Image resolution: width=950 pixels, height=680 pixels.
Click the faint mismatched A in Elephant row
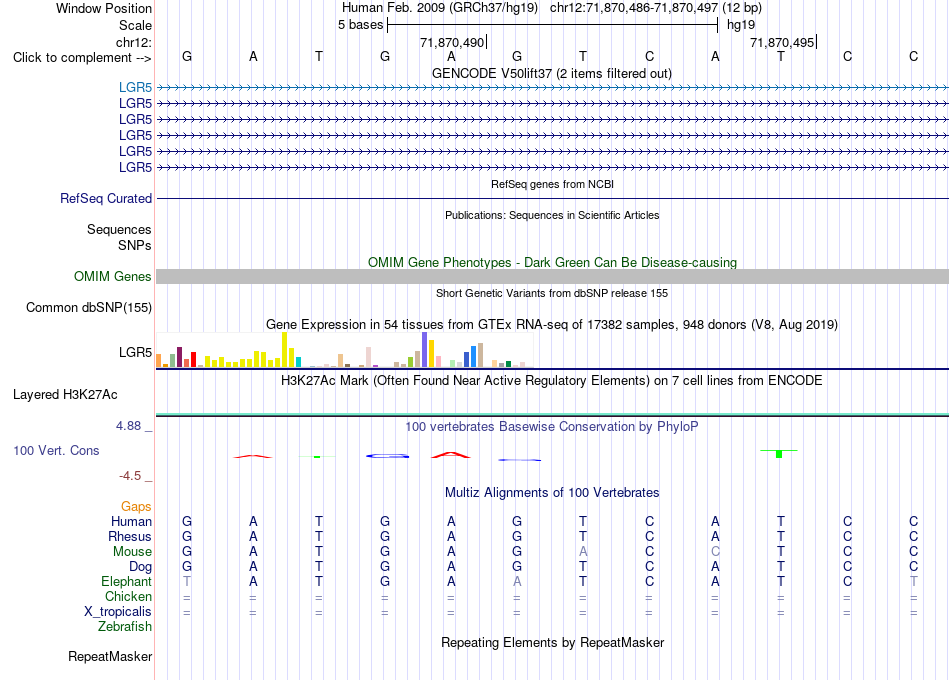pyautogui.click(x=517, y=581)
